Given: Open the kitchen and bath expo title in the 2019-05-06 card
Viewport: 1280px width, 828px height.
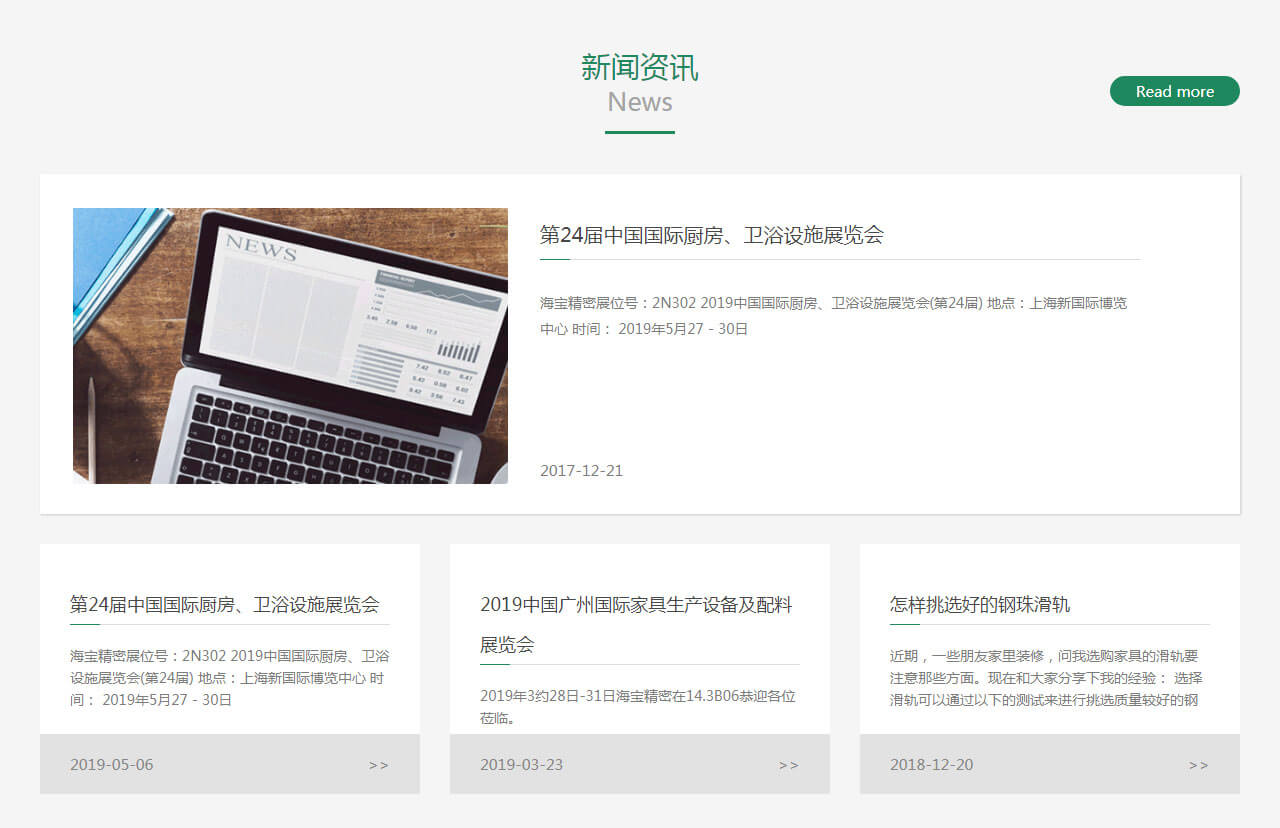Looking at the screenshot, I should point(224,604).
